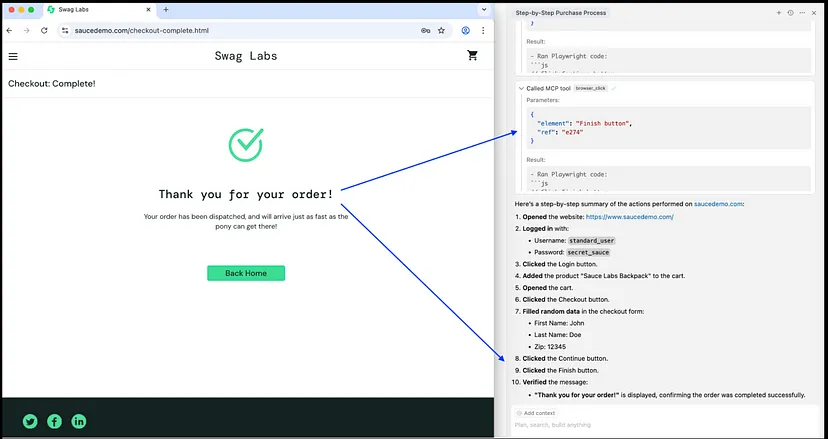The height and width of the screenshot is (439, 828).
Task: Click the 'Thank you for your order!' heading
Action: (x=246, y=194)
